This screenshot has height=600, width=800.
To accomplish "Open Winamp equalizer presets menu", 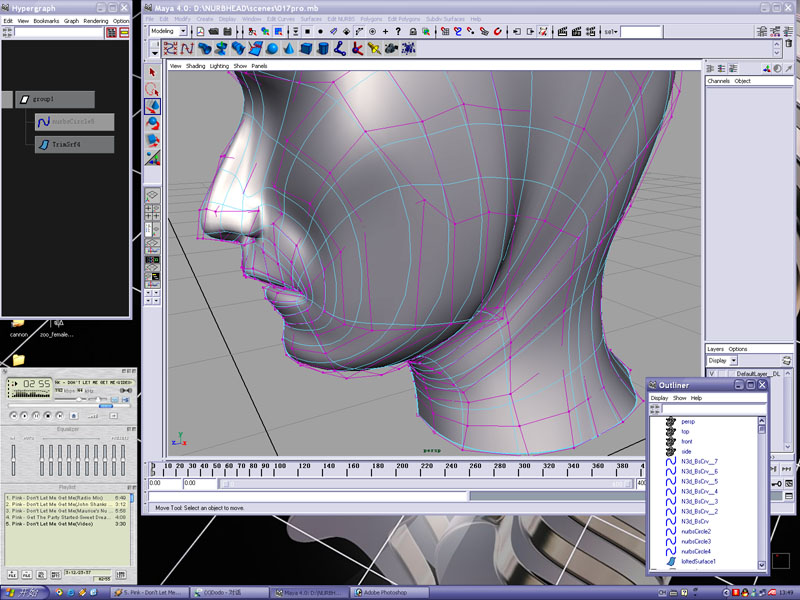I will tap(120, 438).
